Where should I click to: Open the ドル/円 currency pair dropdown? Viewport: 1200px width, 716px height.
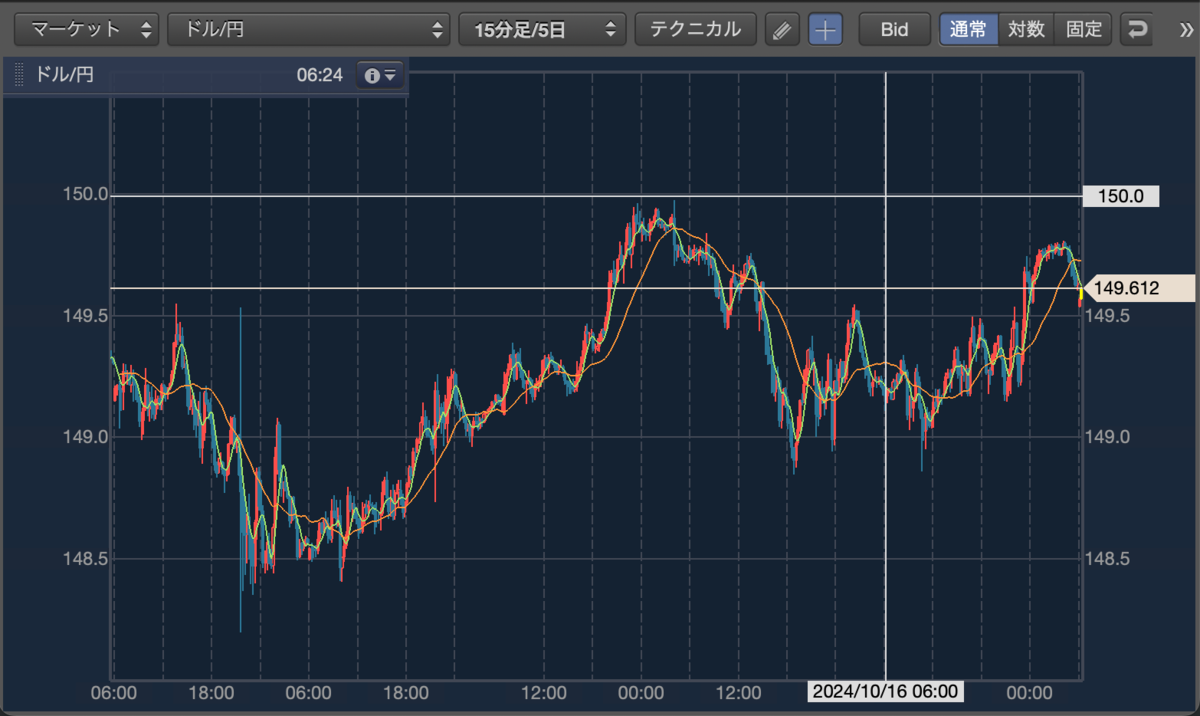click(x=309, y=29)
